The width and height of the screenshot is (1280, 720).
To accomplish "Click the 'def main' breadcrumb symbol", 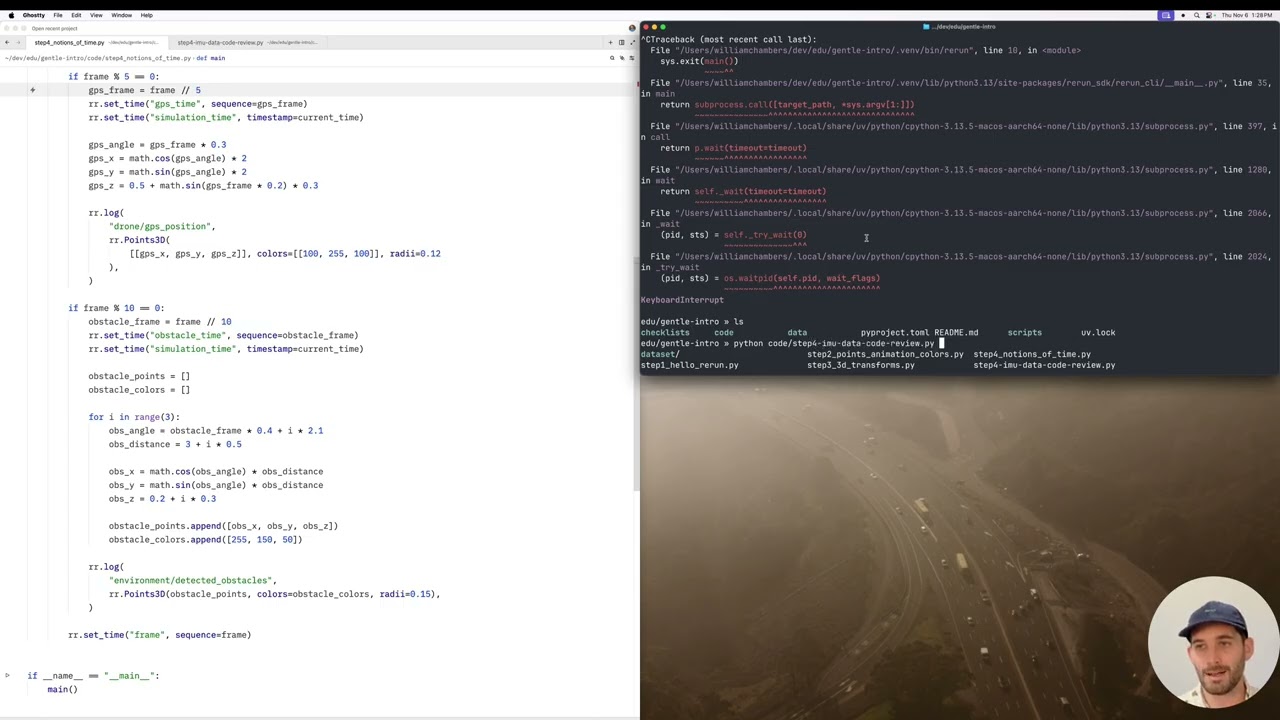I will [210, 58].
